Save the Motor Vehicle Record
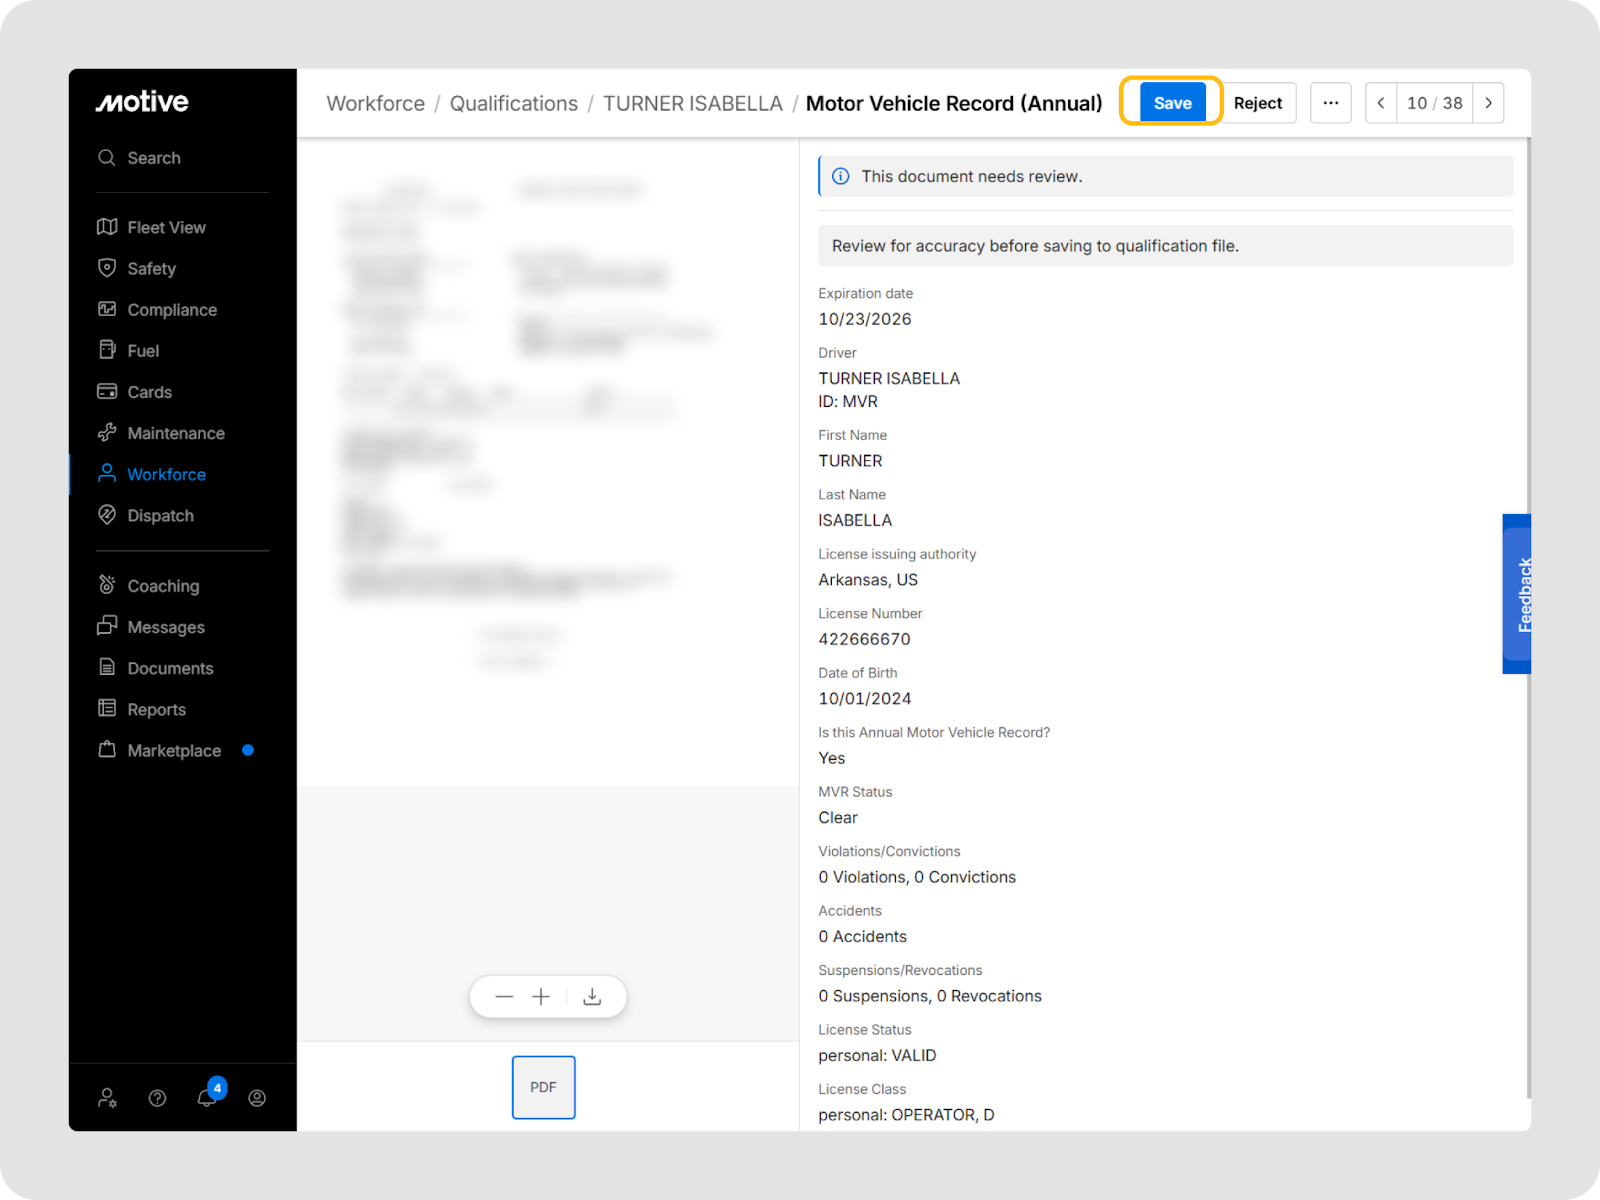 coord(1172,103)
